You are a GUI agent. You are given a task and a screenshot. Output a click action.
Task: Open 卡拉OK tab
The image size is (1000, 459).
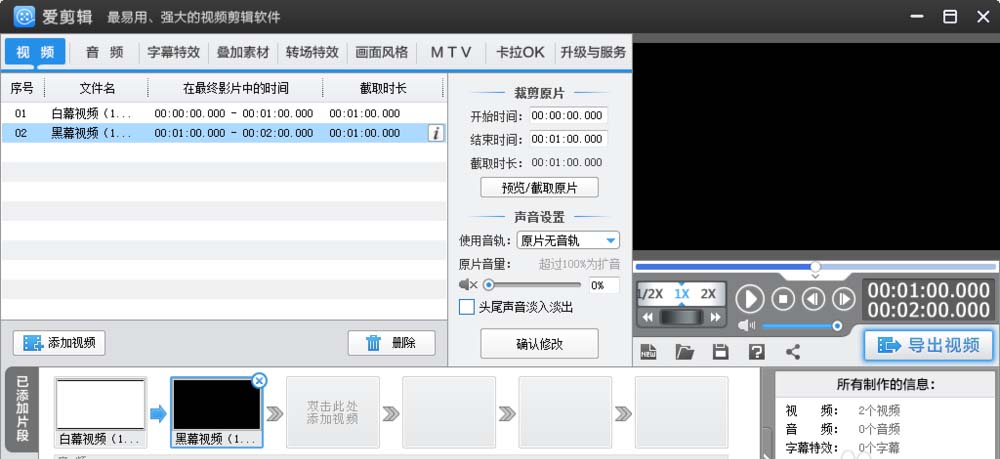pyautogui.click(x=520, y=52)
